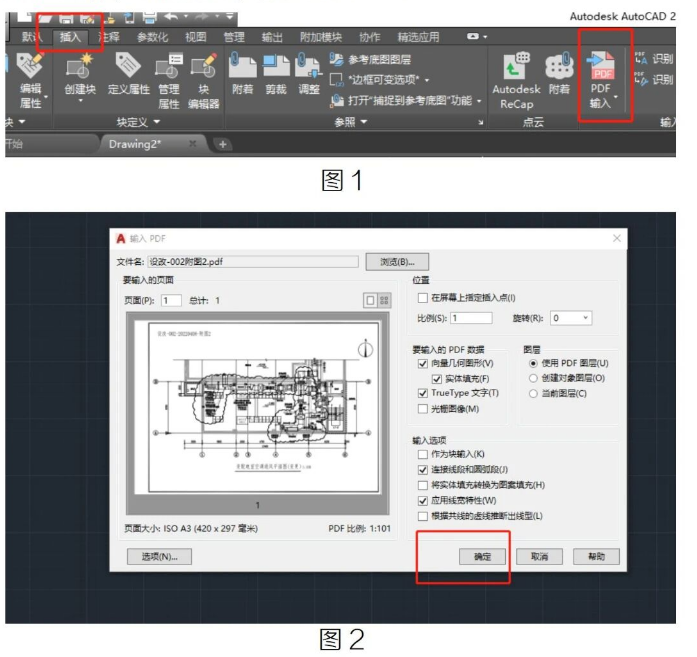Click the Options (选项) button
This screenshot has width=697, height=657.
pyautogui.click(x=159, y=557)
